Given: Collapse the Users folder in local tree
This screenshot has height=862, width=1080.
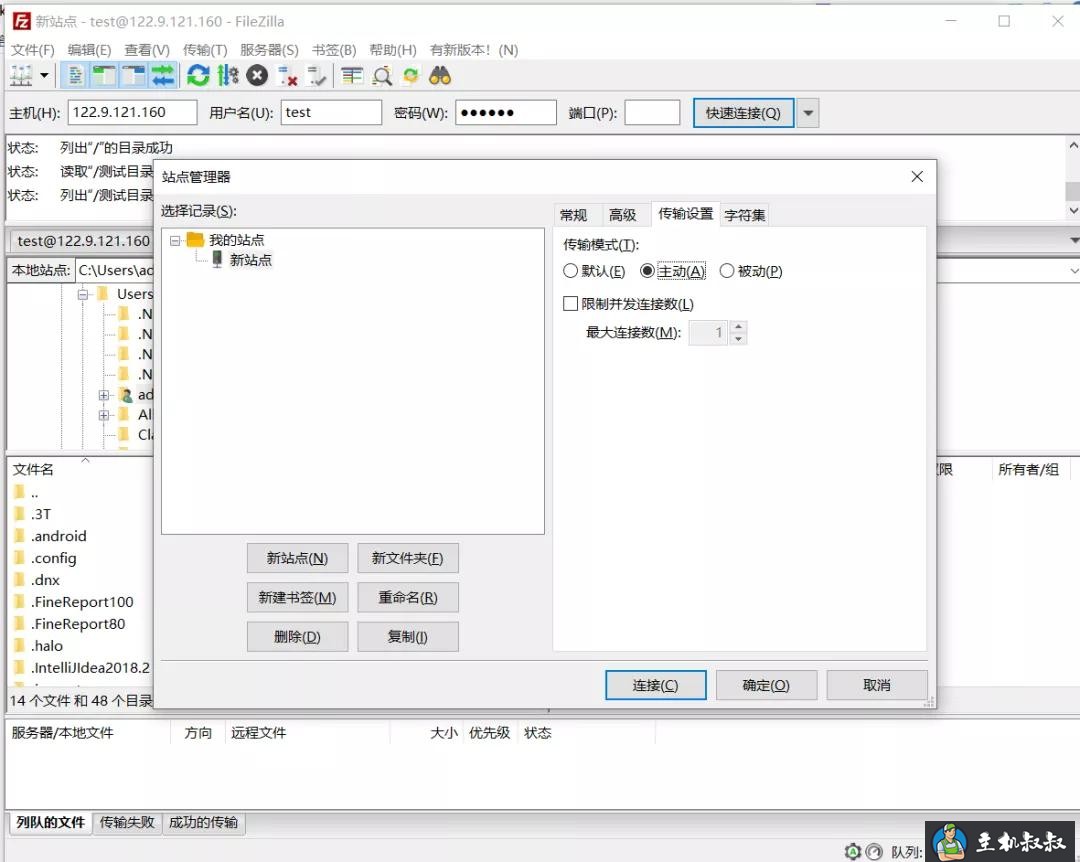Looking at the screenshot, I should (83, 294).
